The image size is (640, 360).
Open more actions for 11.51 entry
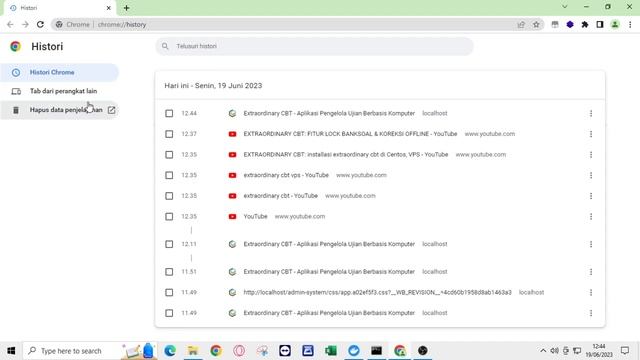coord(591,272)
